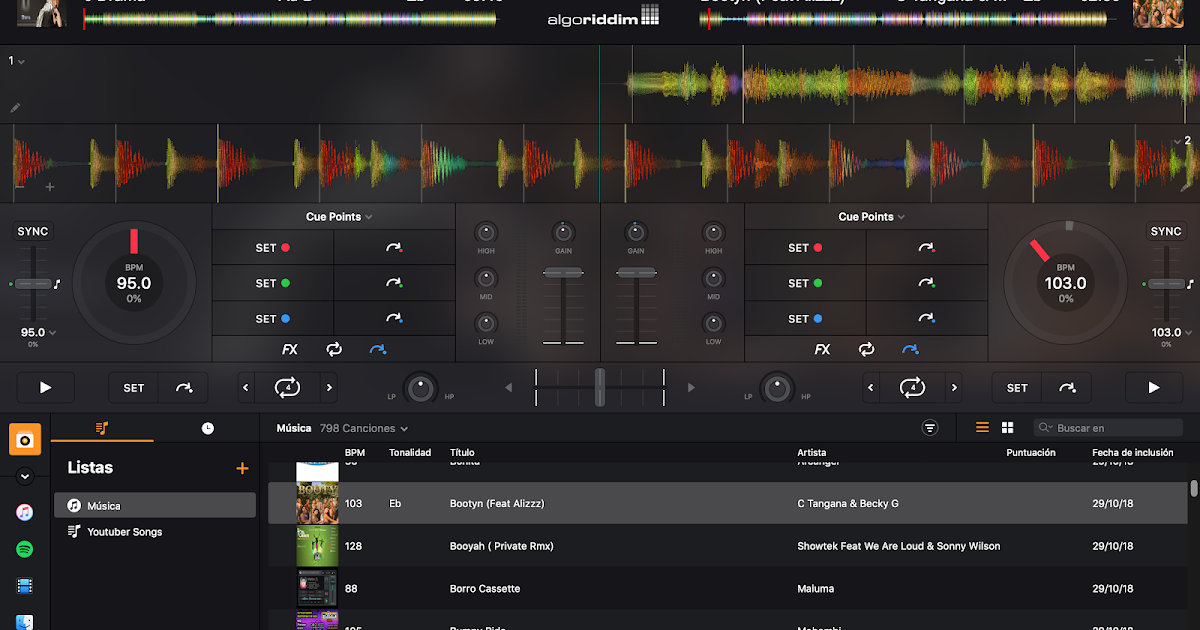Play the left deck

tap(45, 387)
